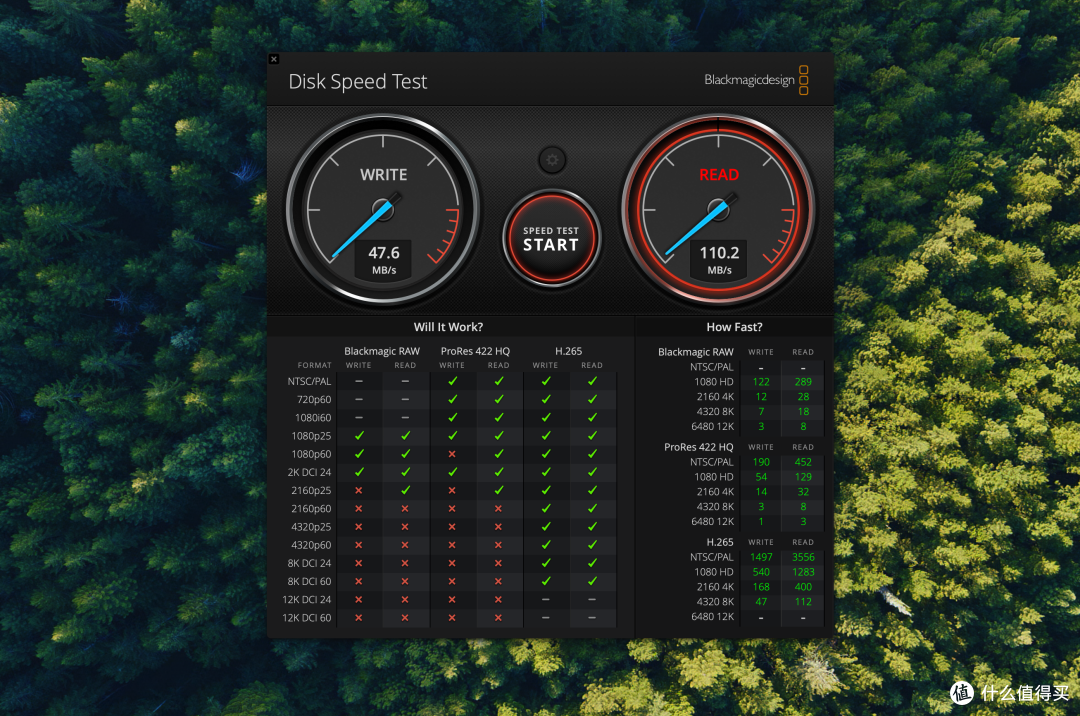Click Blackmagic RAW header in Will It Work

(x=382, y=351)
